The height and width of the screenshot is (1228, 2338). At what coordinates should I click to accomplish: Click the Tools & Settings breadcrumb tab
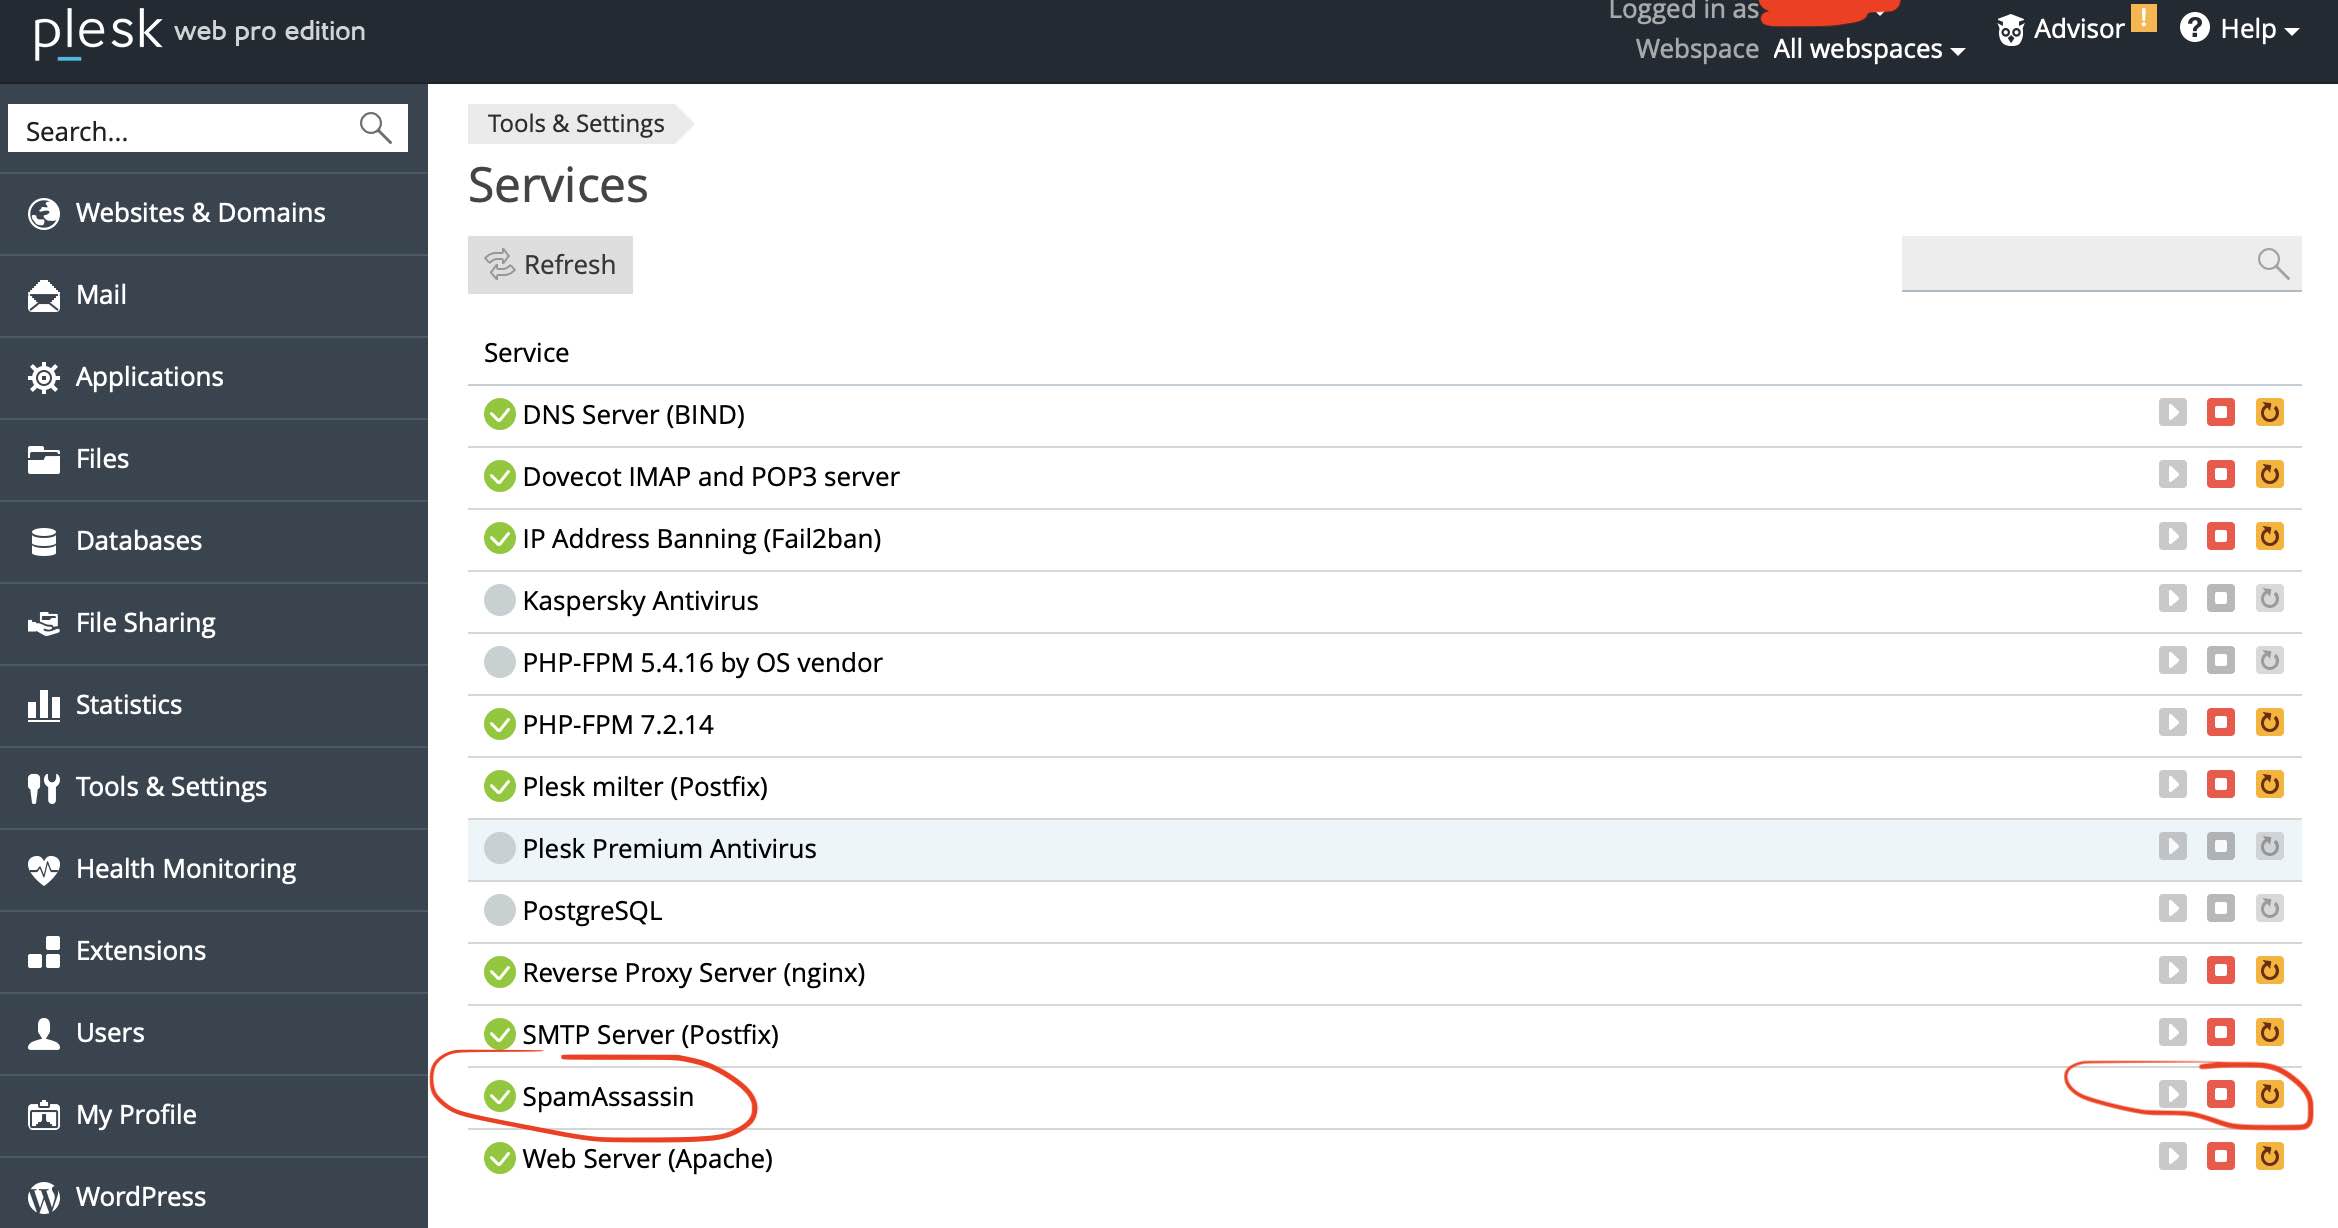coord(572,122)
